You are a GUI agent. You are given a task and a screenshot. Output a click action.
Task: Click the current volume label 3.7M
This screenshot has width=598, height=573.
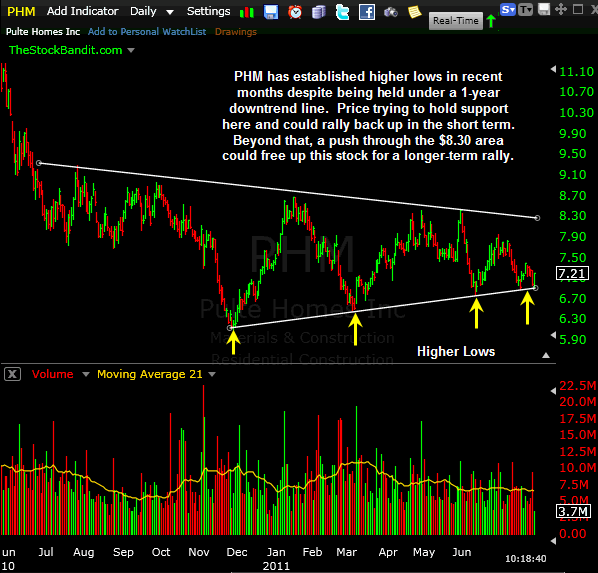(573, 511)
